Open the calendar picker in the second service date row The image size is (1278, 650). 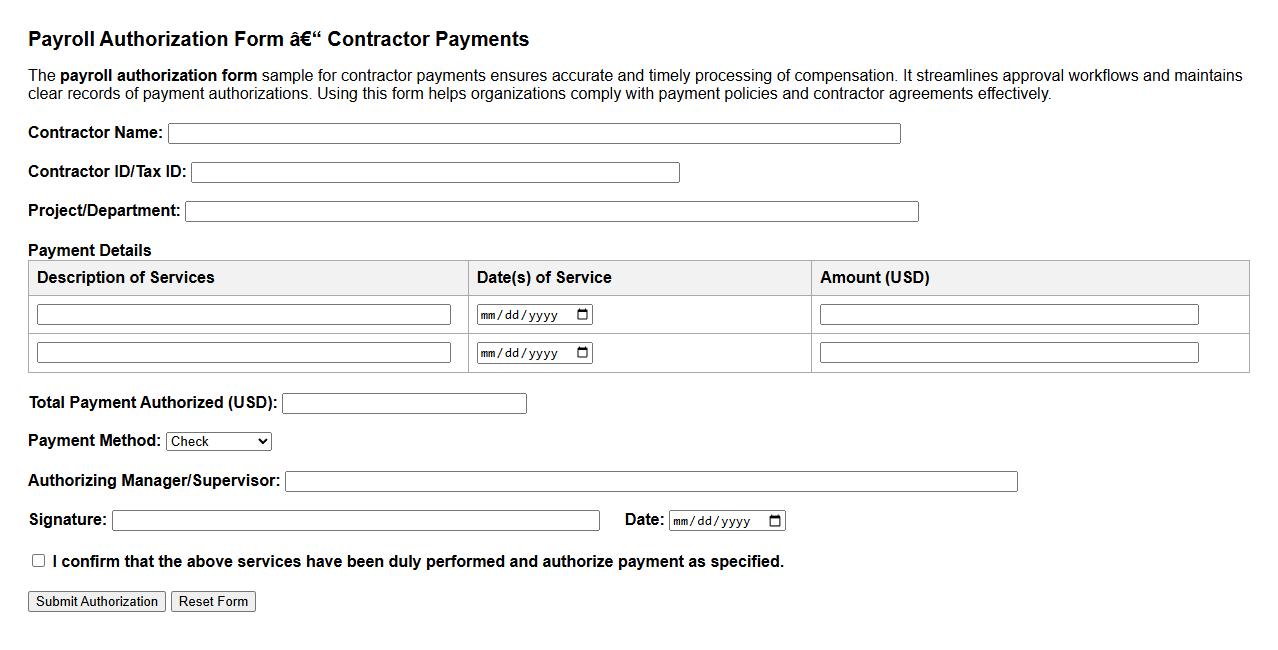tap(583, 352)
